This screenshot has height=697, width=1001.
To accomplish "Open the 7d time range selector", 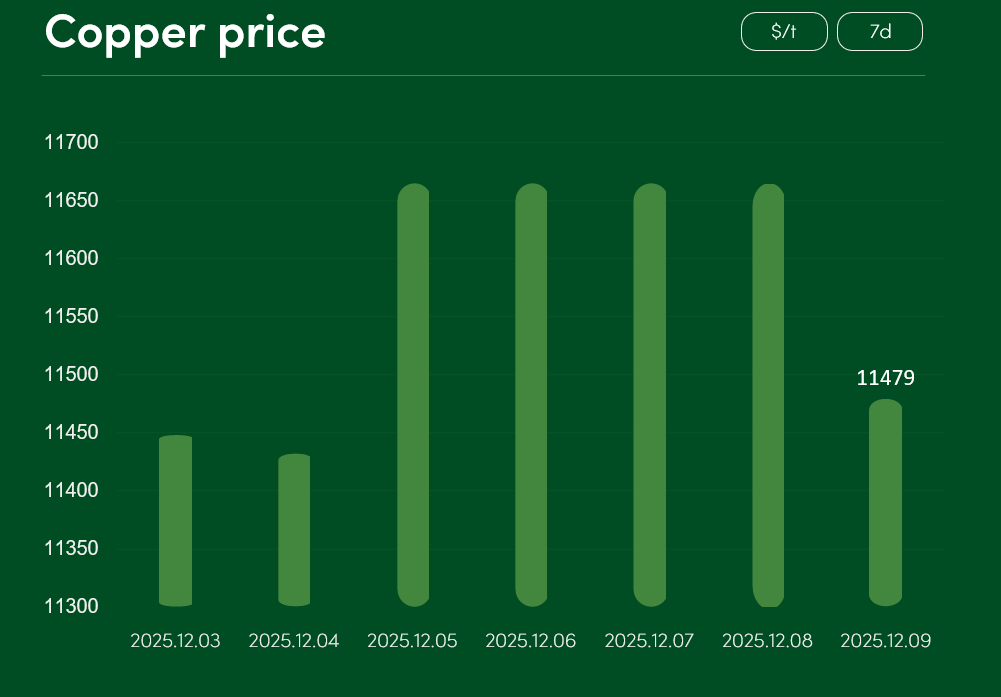I will click(x=880, y=31).
